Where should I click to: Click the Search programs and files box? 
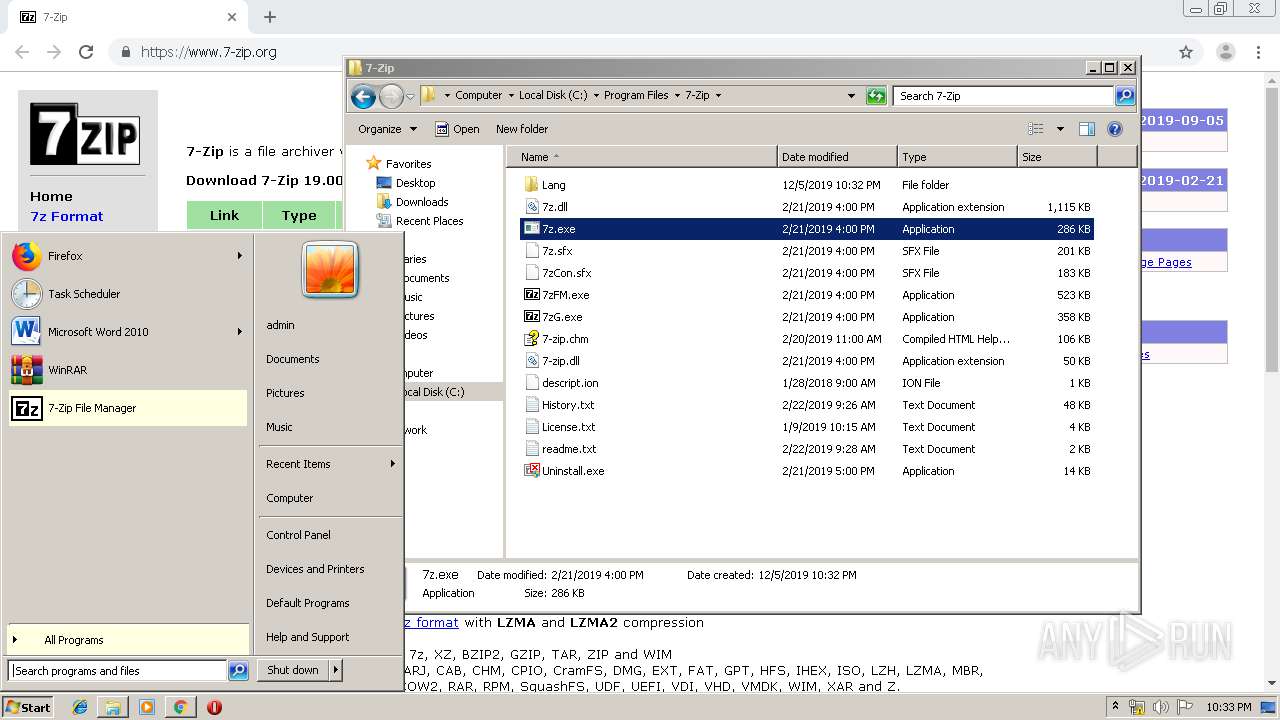point(118,671)
